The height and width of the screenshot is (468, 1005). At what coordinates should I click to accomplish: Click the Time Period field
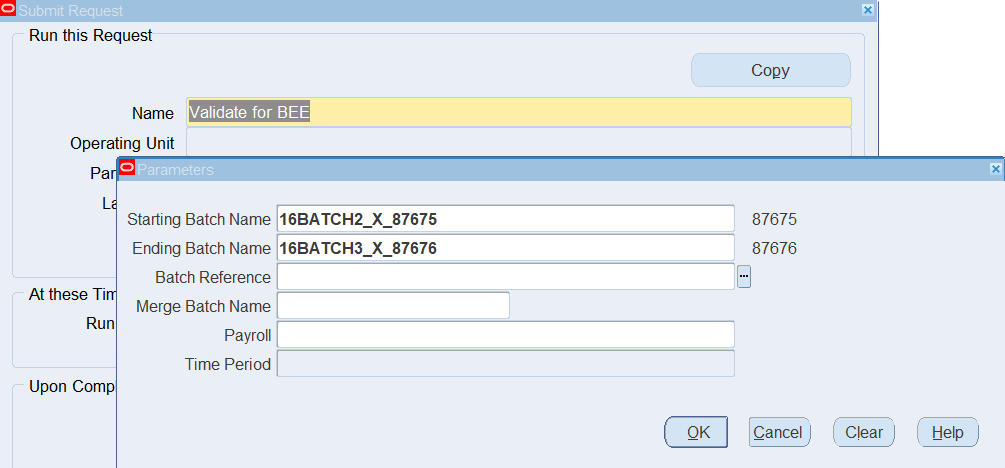tap(505, 364)
